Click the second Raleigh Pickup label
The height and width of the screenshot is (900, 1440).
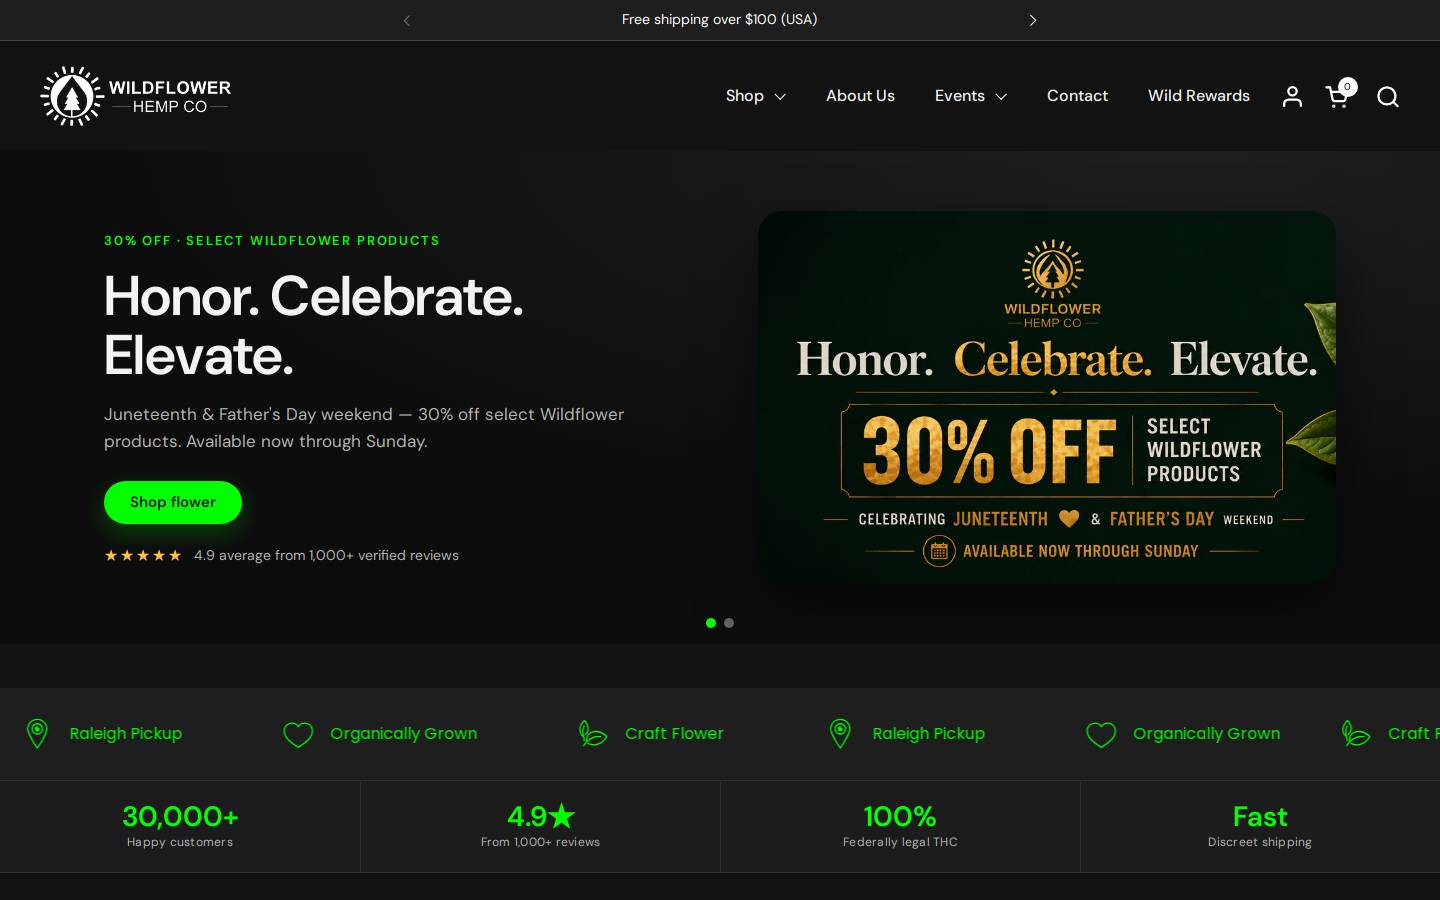click(929, 733)
